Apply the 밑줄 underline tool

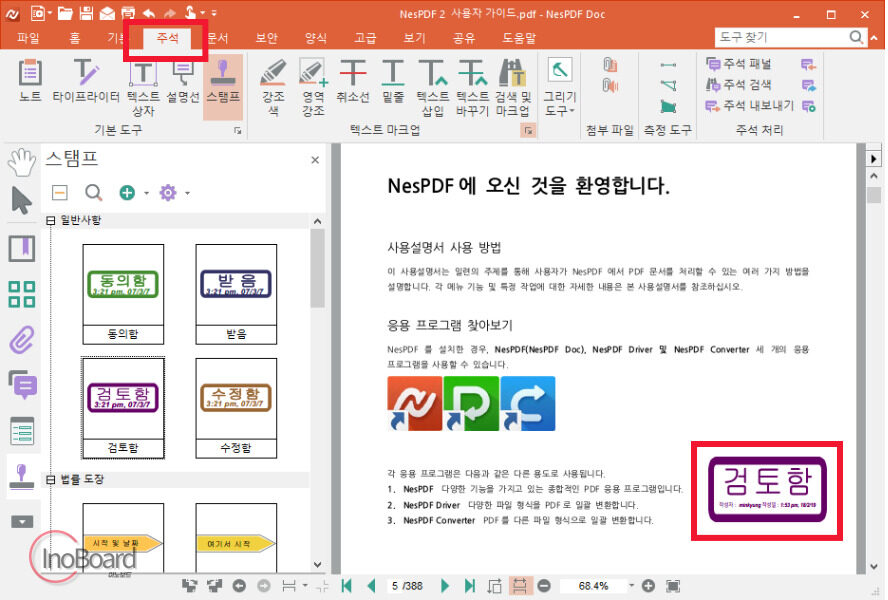[x=393, y=81]
